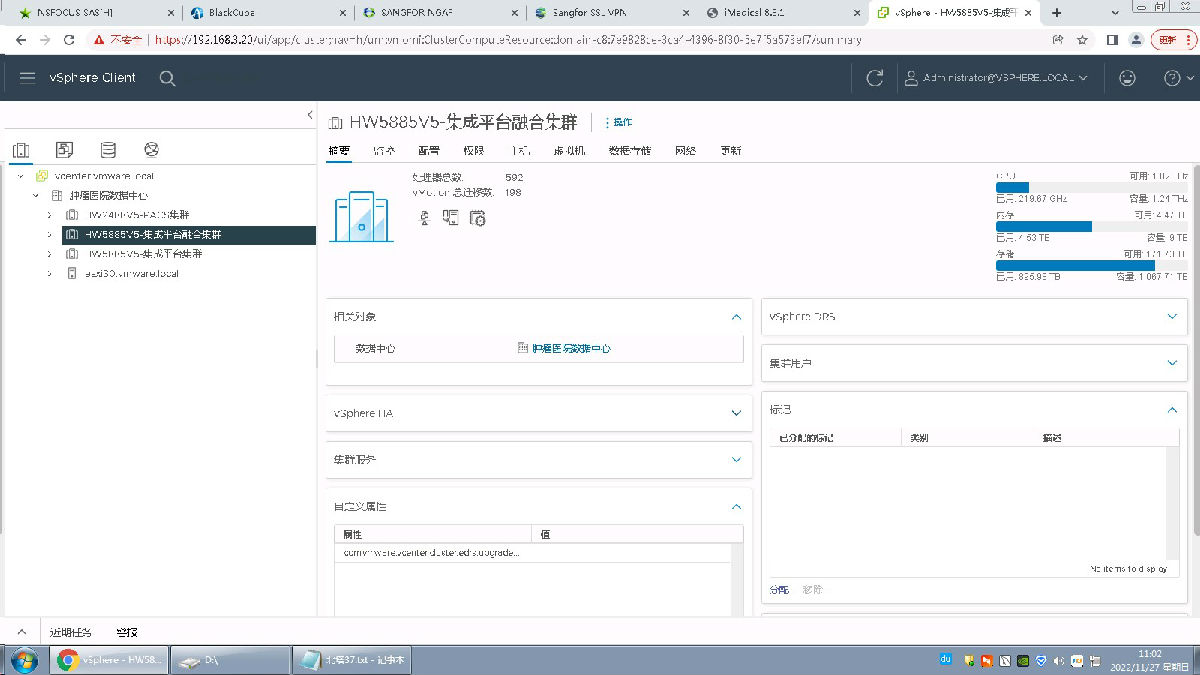Switch to the 监控 monitor tab

pos(384,151)
